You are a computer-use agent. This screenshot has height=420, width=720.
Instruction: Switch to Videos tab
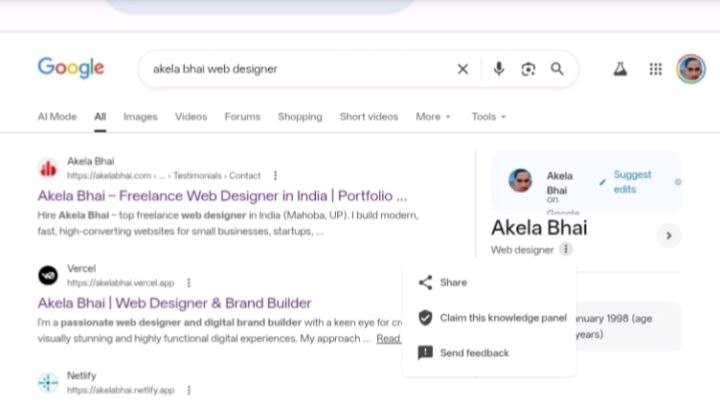click(x=191, y=117)
